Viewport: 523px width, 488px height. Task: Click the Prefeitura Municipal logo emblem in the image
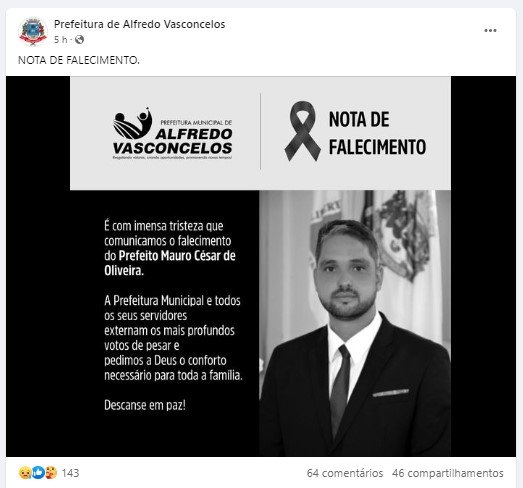[x=132, y=123]
